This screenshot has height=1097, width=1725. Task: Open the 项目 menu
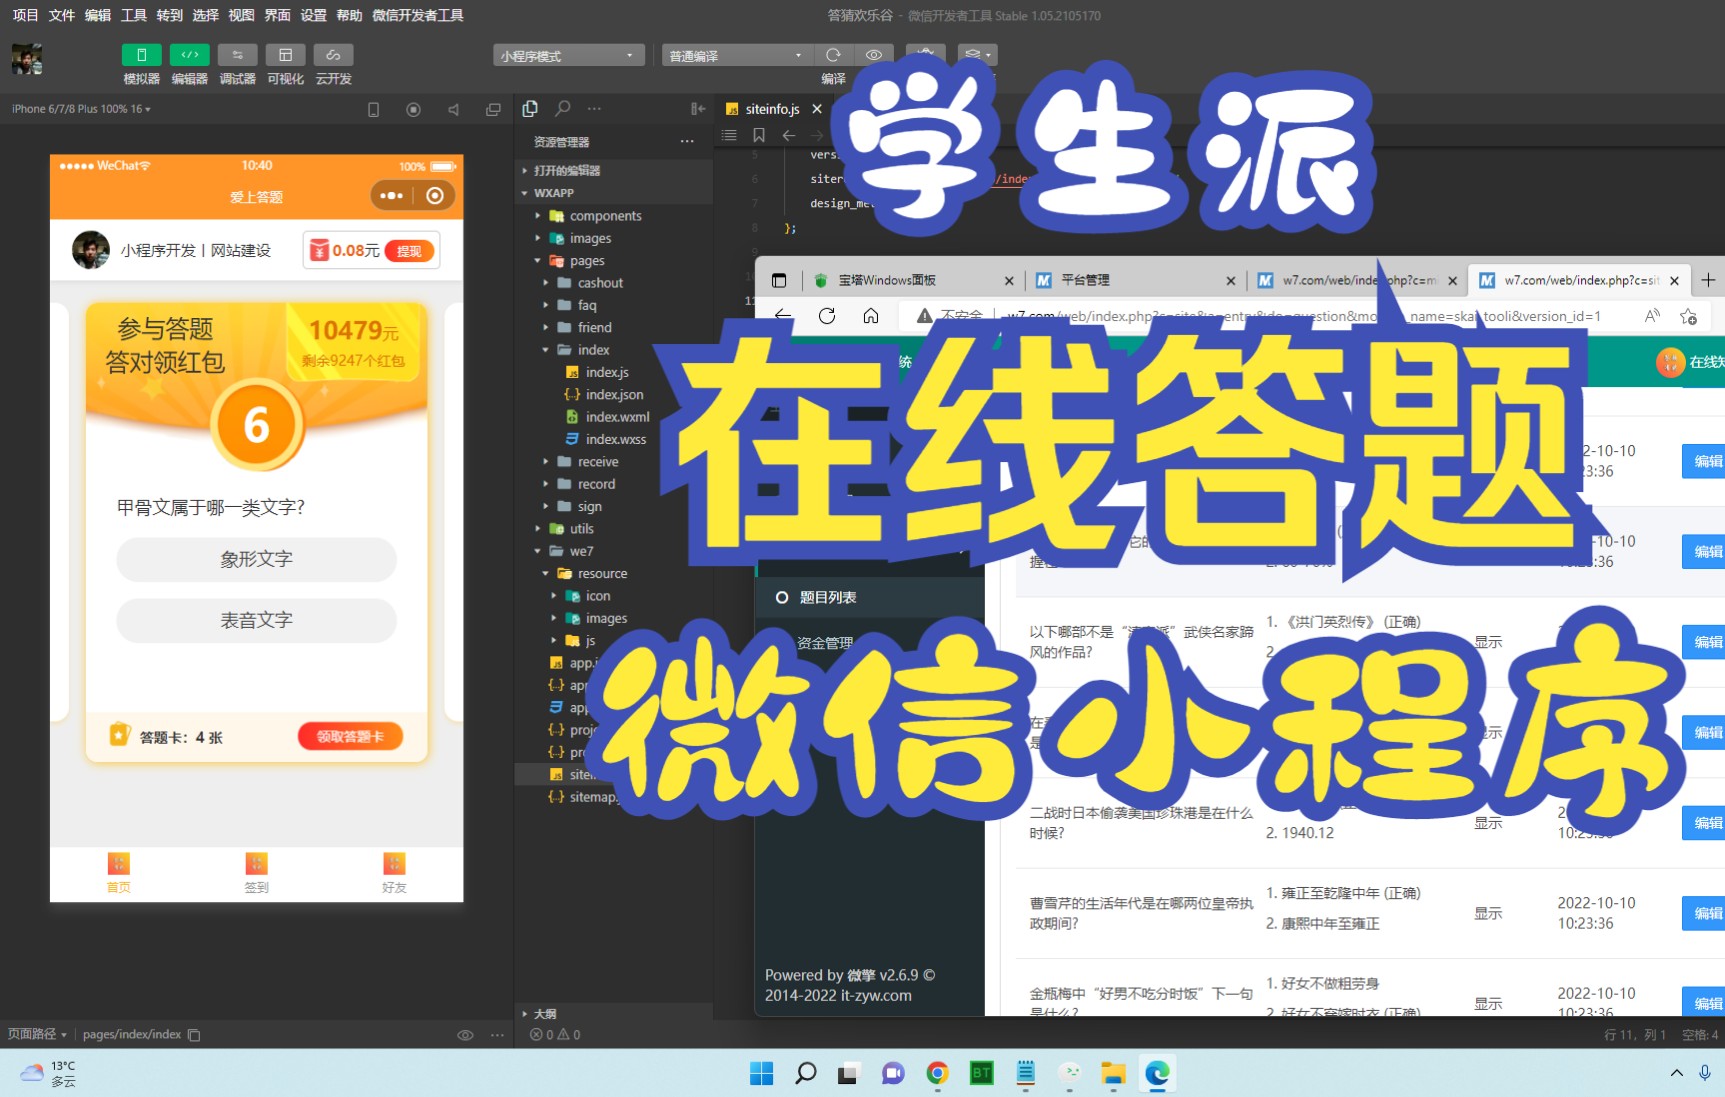[25, 15]
